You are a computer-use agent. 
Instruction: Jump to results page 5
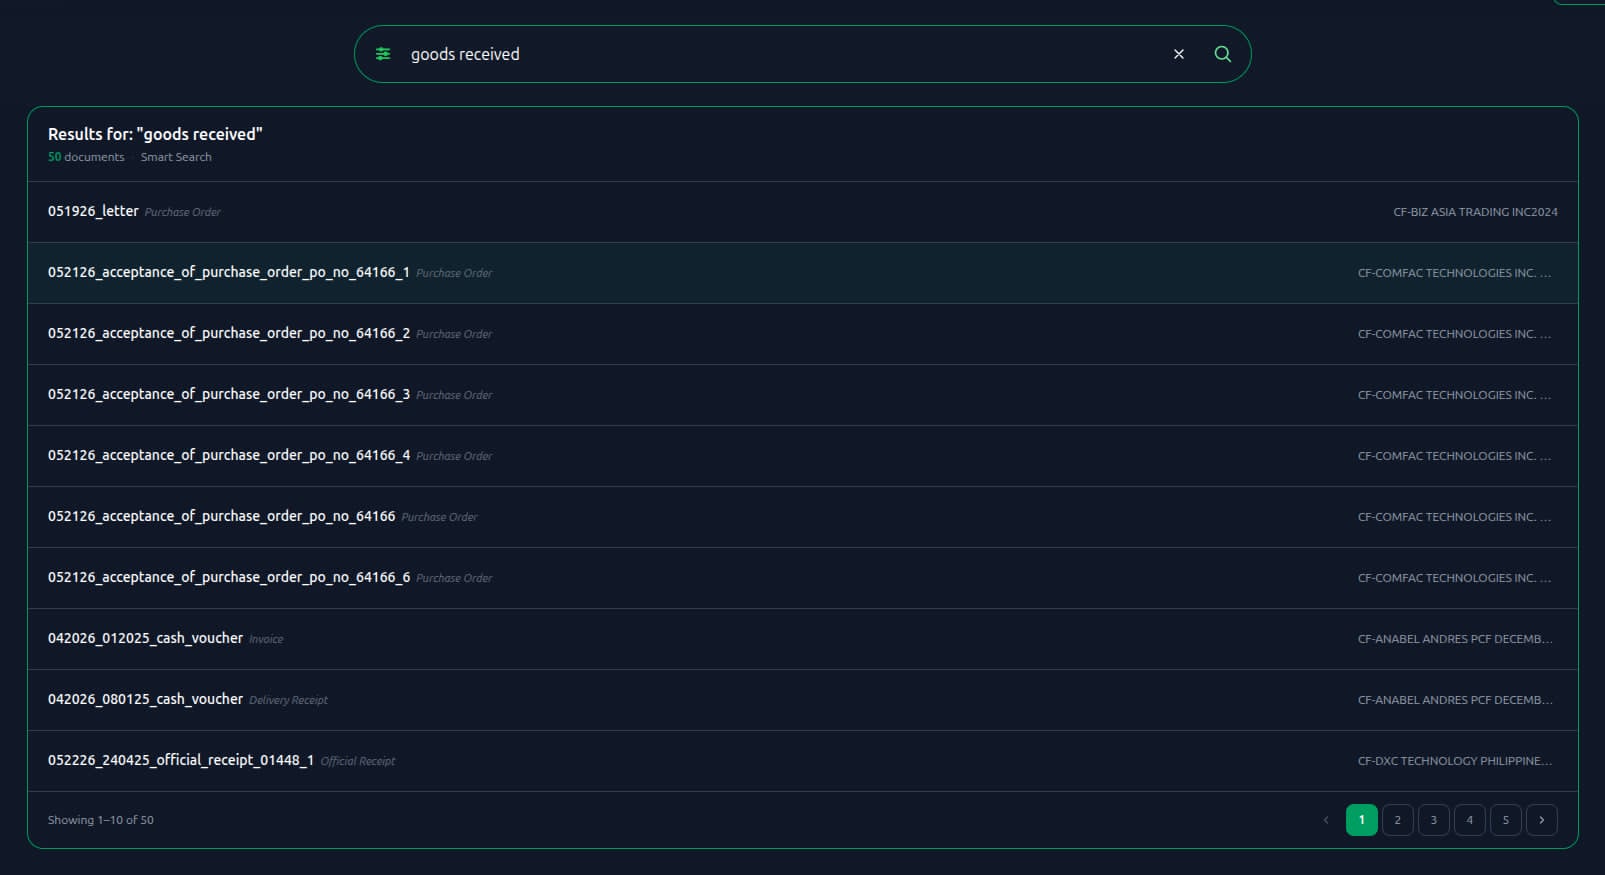tap(1506, 820)
